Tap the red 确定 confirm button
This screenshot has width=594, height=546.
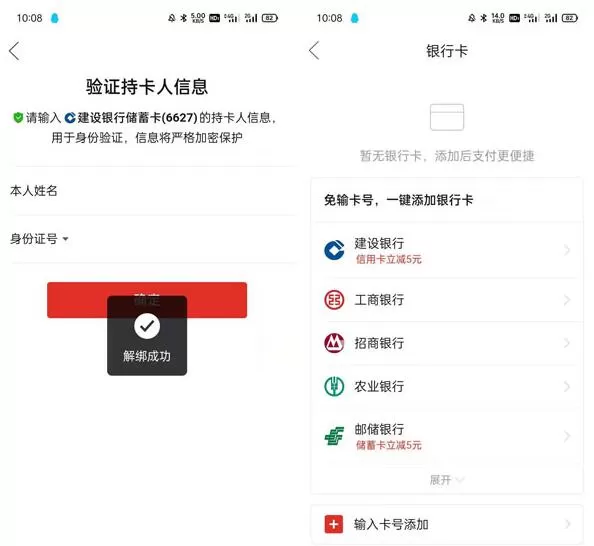[x=147, y=300]
